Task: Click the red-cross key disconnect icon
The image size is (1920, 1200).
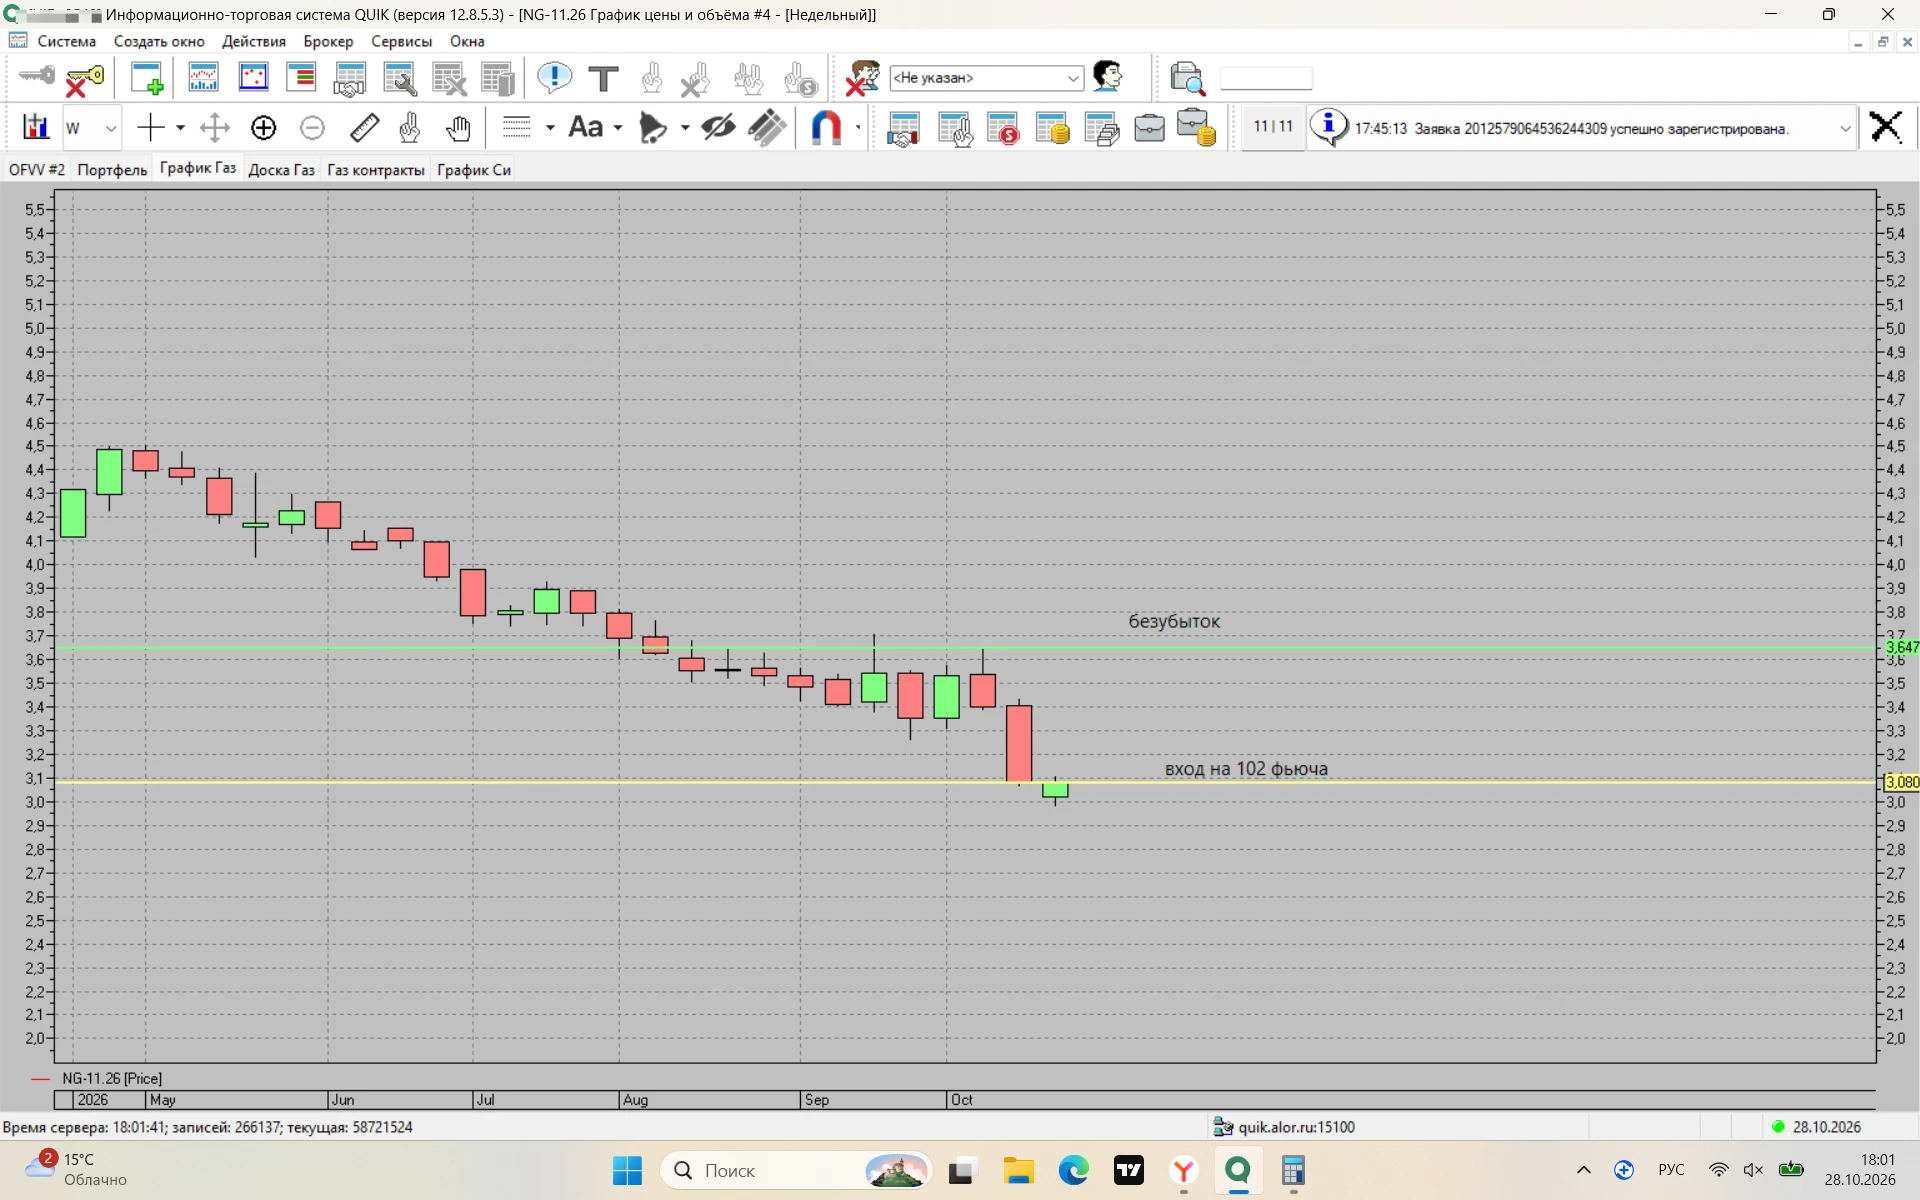Action: [x=84, y=80]
